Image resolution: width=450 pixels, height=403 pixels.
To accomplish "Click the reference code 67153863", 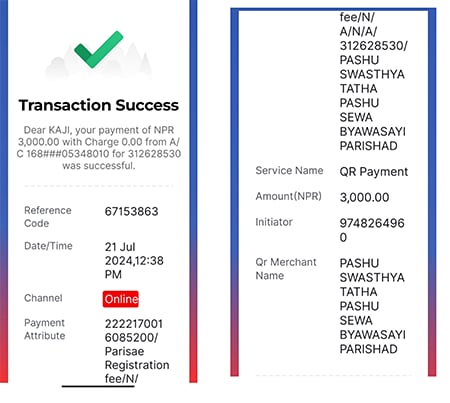I will pos(131,211).
